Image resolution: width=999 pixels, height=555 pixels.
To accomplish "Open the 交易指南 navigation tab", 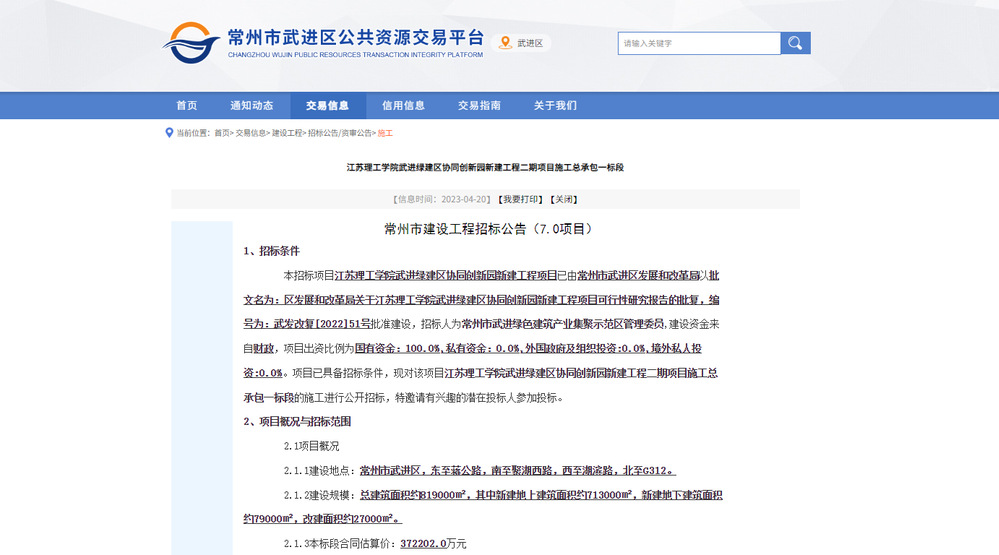I will pos(479,106).
